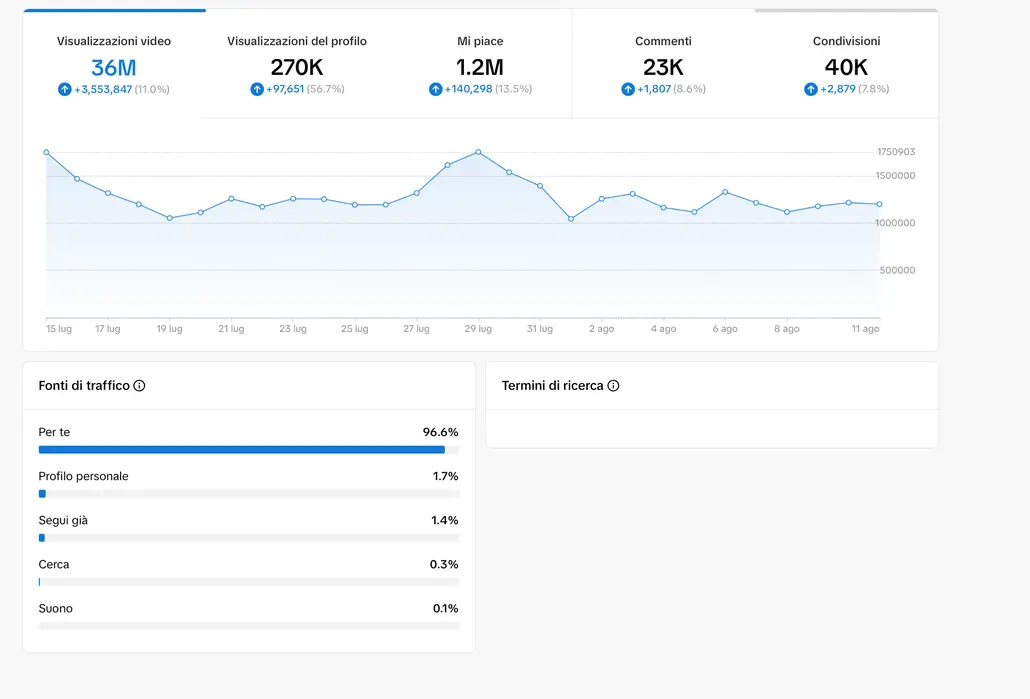Click the info icon beside Termini di ricerca

tap(613, 386)
